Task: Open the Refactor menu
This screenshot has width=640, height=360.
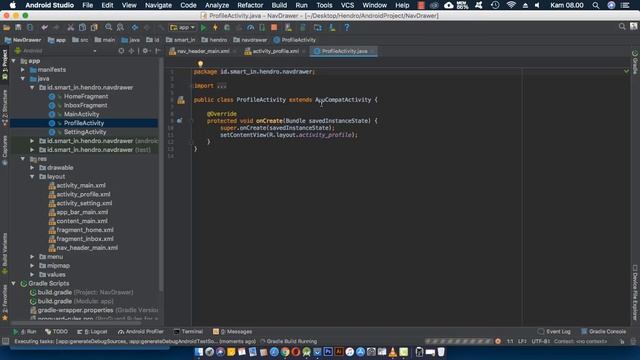Action: pyautogui.click(x=250, y=5)
